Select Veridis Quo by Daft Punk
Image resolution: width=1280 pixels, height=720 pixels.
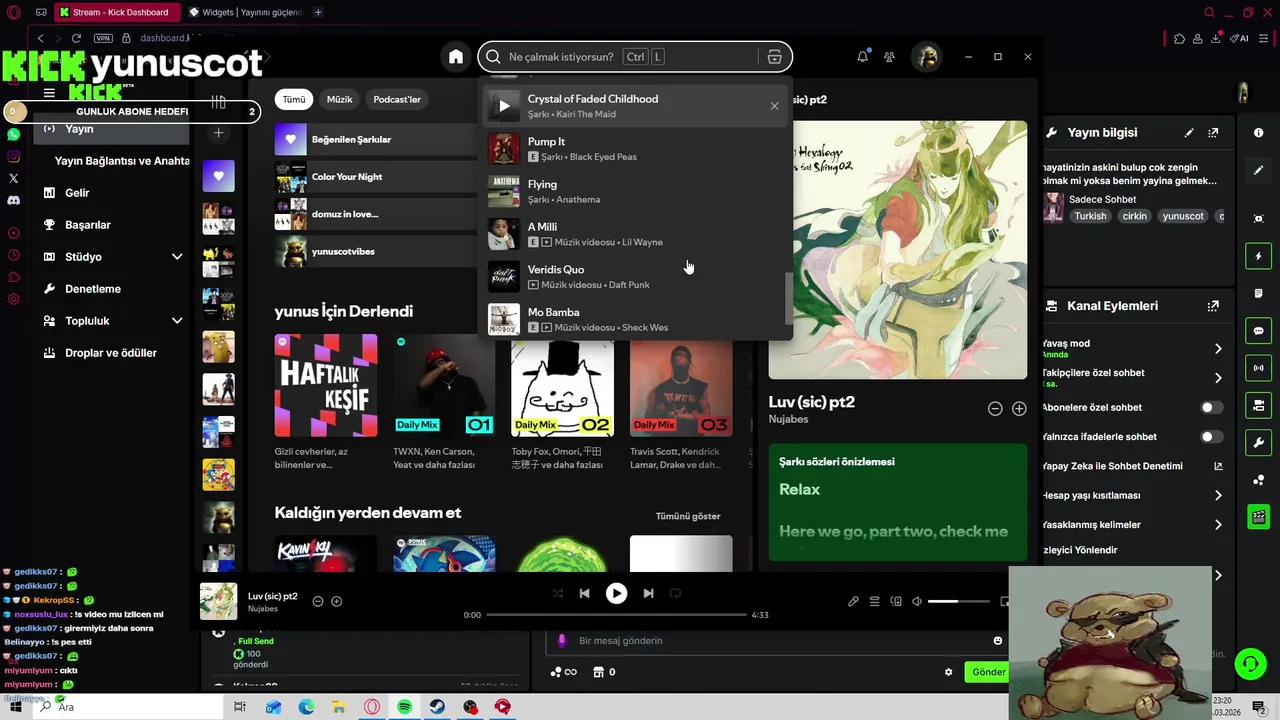(635, 277)
